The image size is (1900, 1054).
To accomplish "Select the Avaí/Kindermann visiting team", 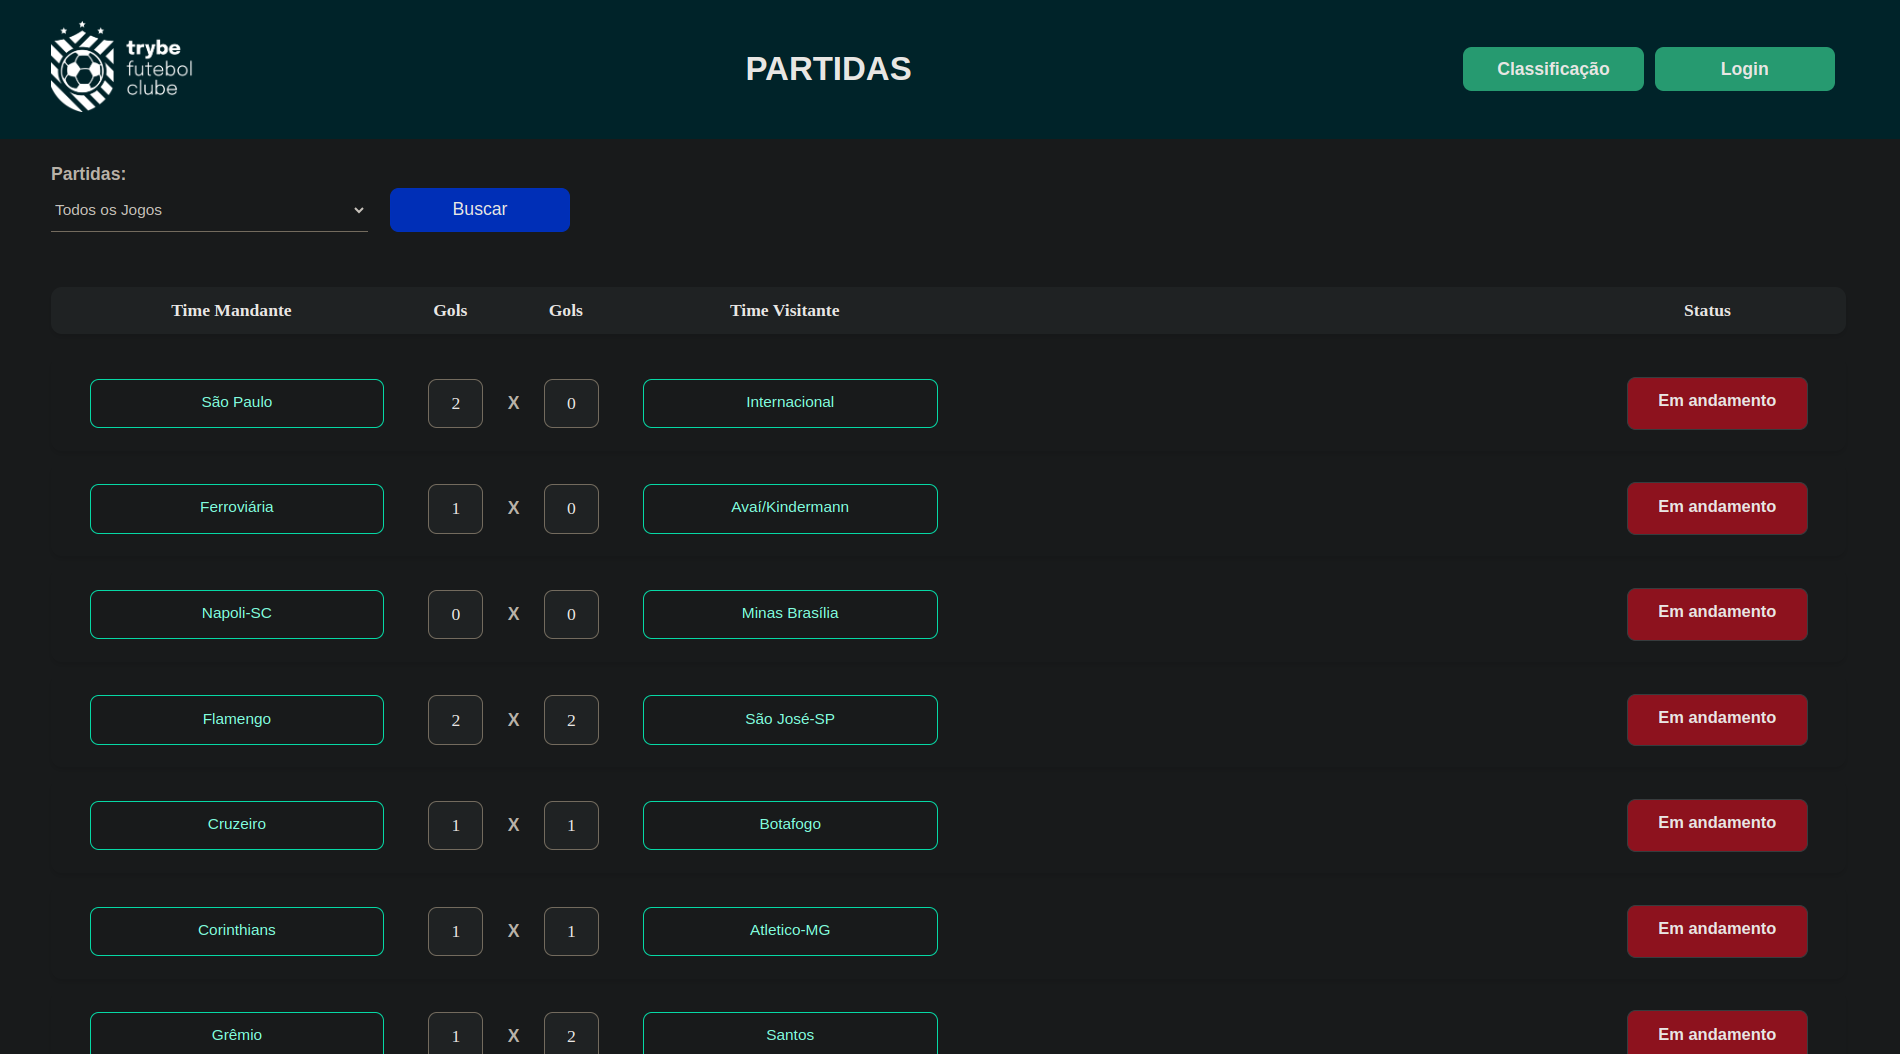I will pyautogui.click(x=789, y=508).
